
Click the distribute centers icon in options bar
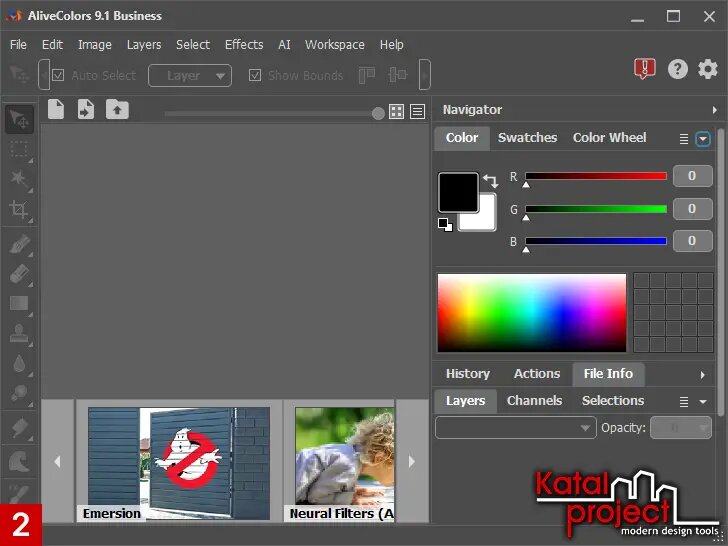pos(397,75)
